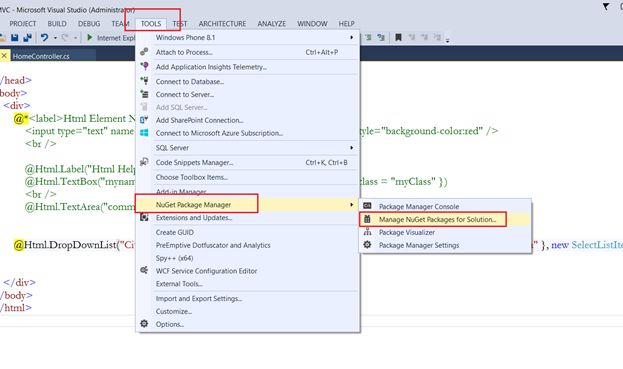Click the TOOLS menu

click(x=151, y=24)
